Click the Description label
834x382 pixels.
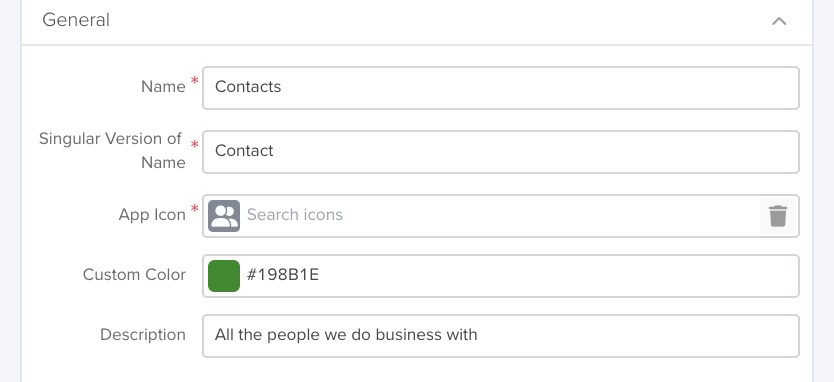[143, 335]
